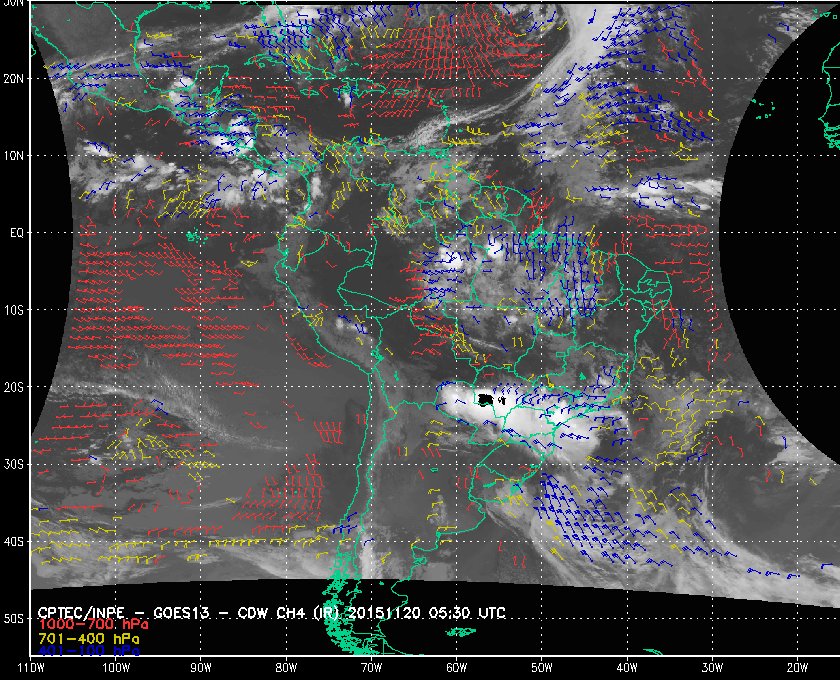The image size is (840, 680).
Task: Click the 40W longitude axis label
Action: 626,667
